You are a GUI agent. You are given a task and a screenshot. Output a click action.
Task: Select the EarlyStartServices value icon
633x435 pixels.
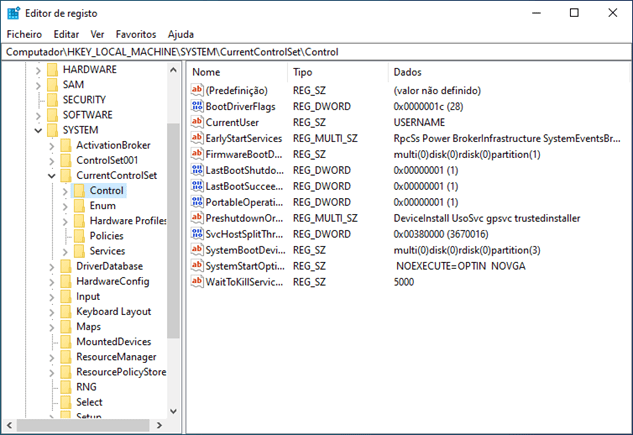coord(197,138)
